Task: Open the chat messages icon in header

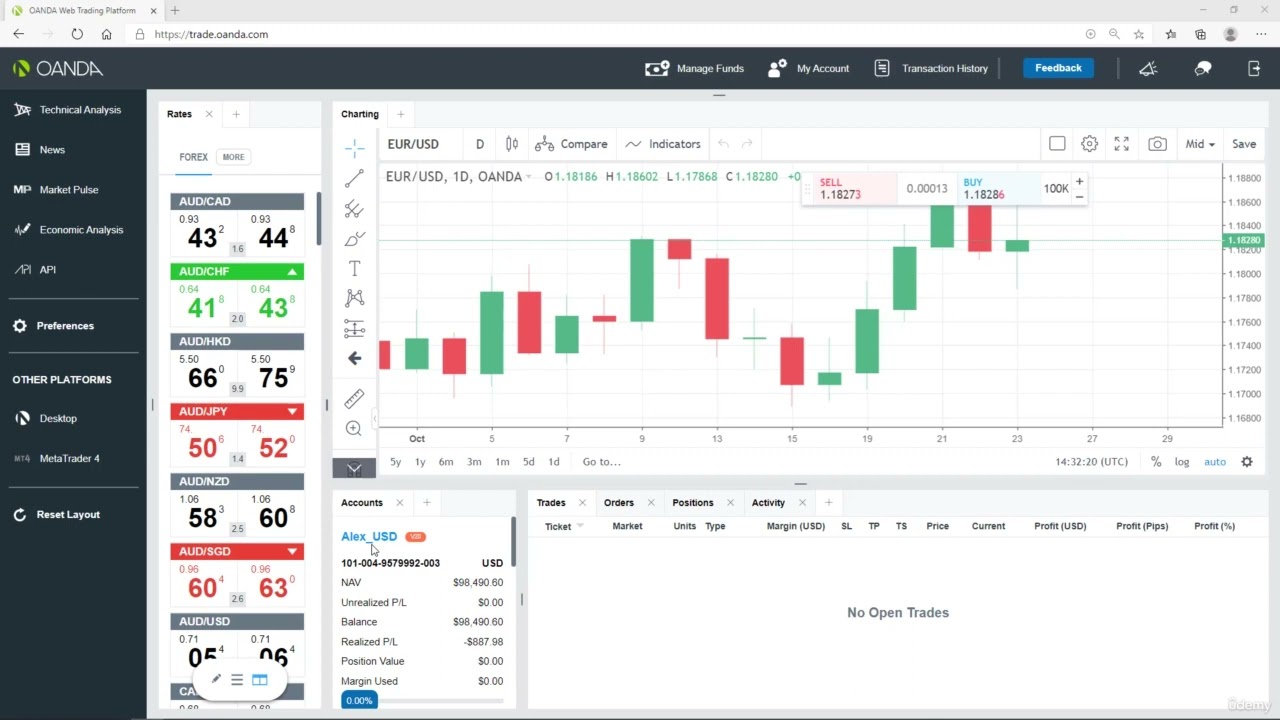Action: pyautogui.click(x=1203, y=68)
